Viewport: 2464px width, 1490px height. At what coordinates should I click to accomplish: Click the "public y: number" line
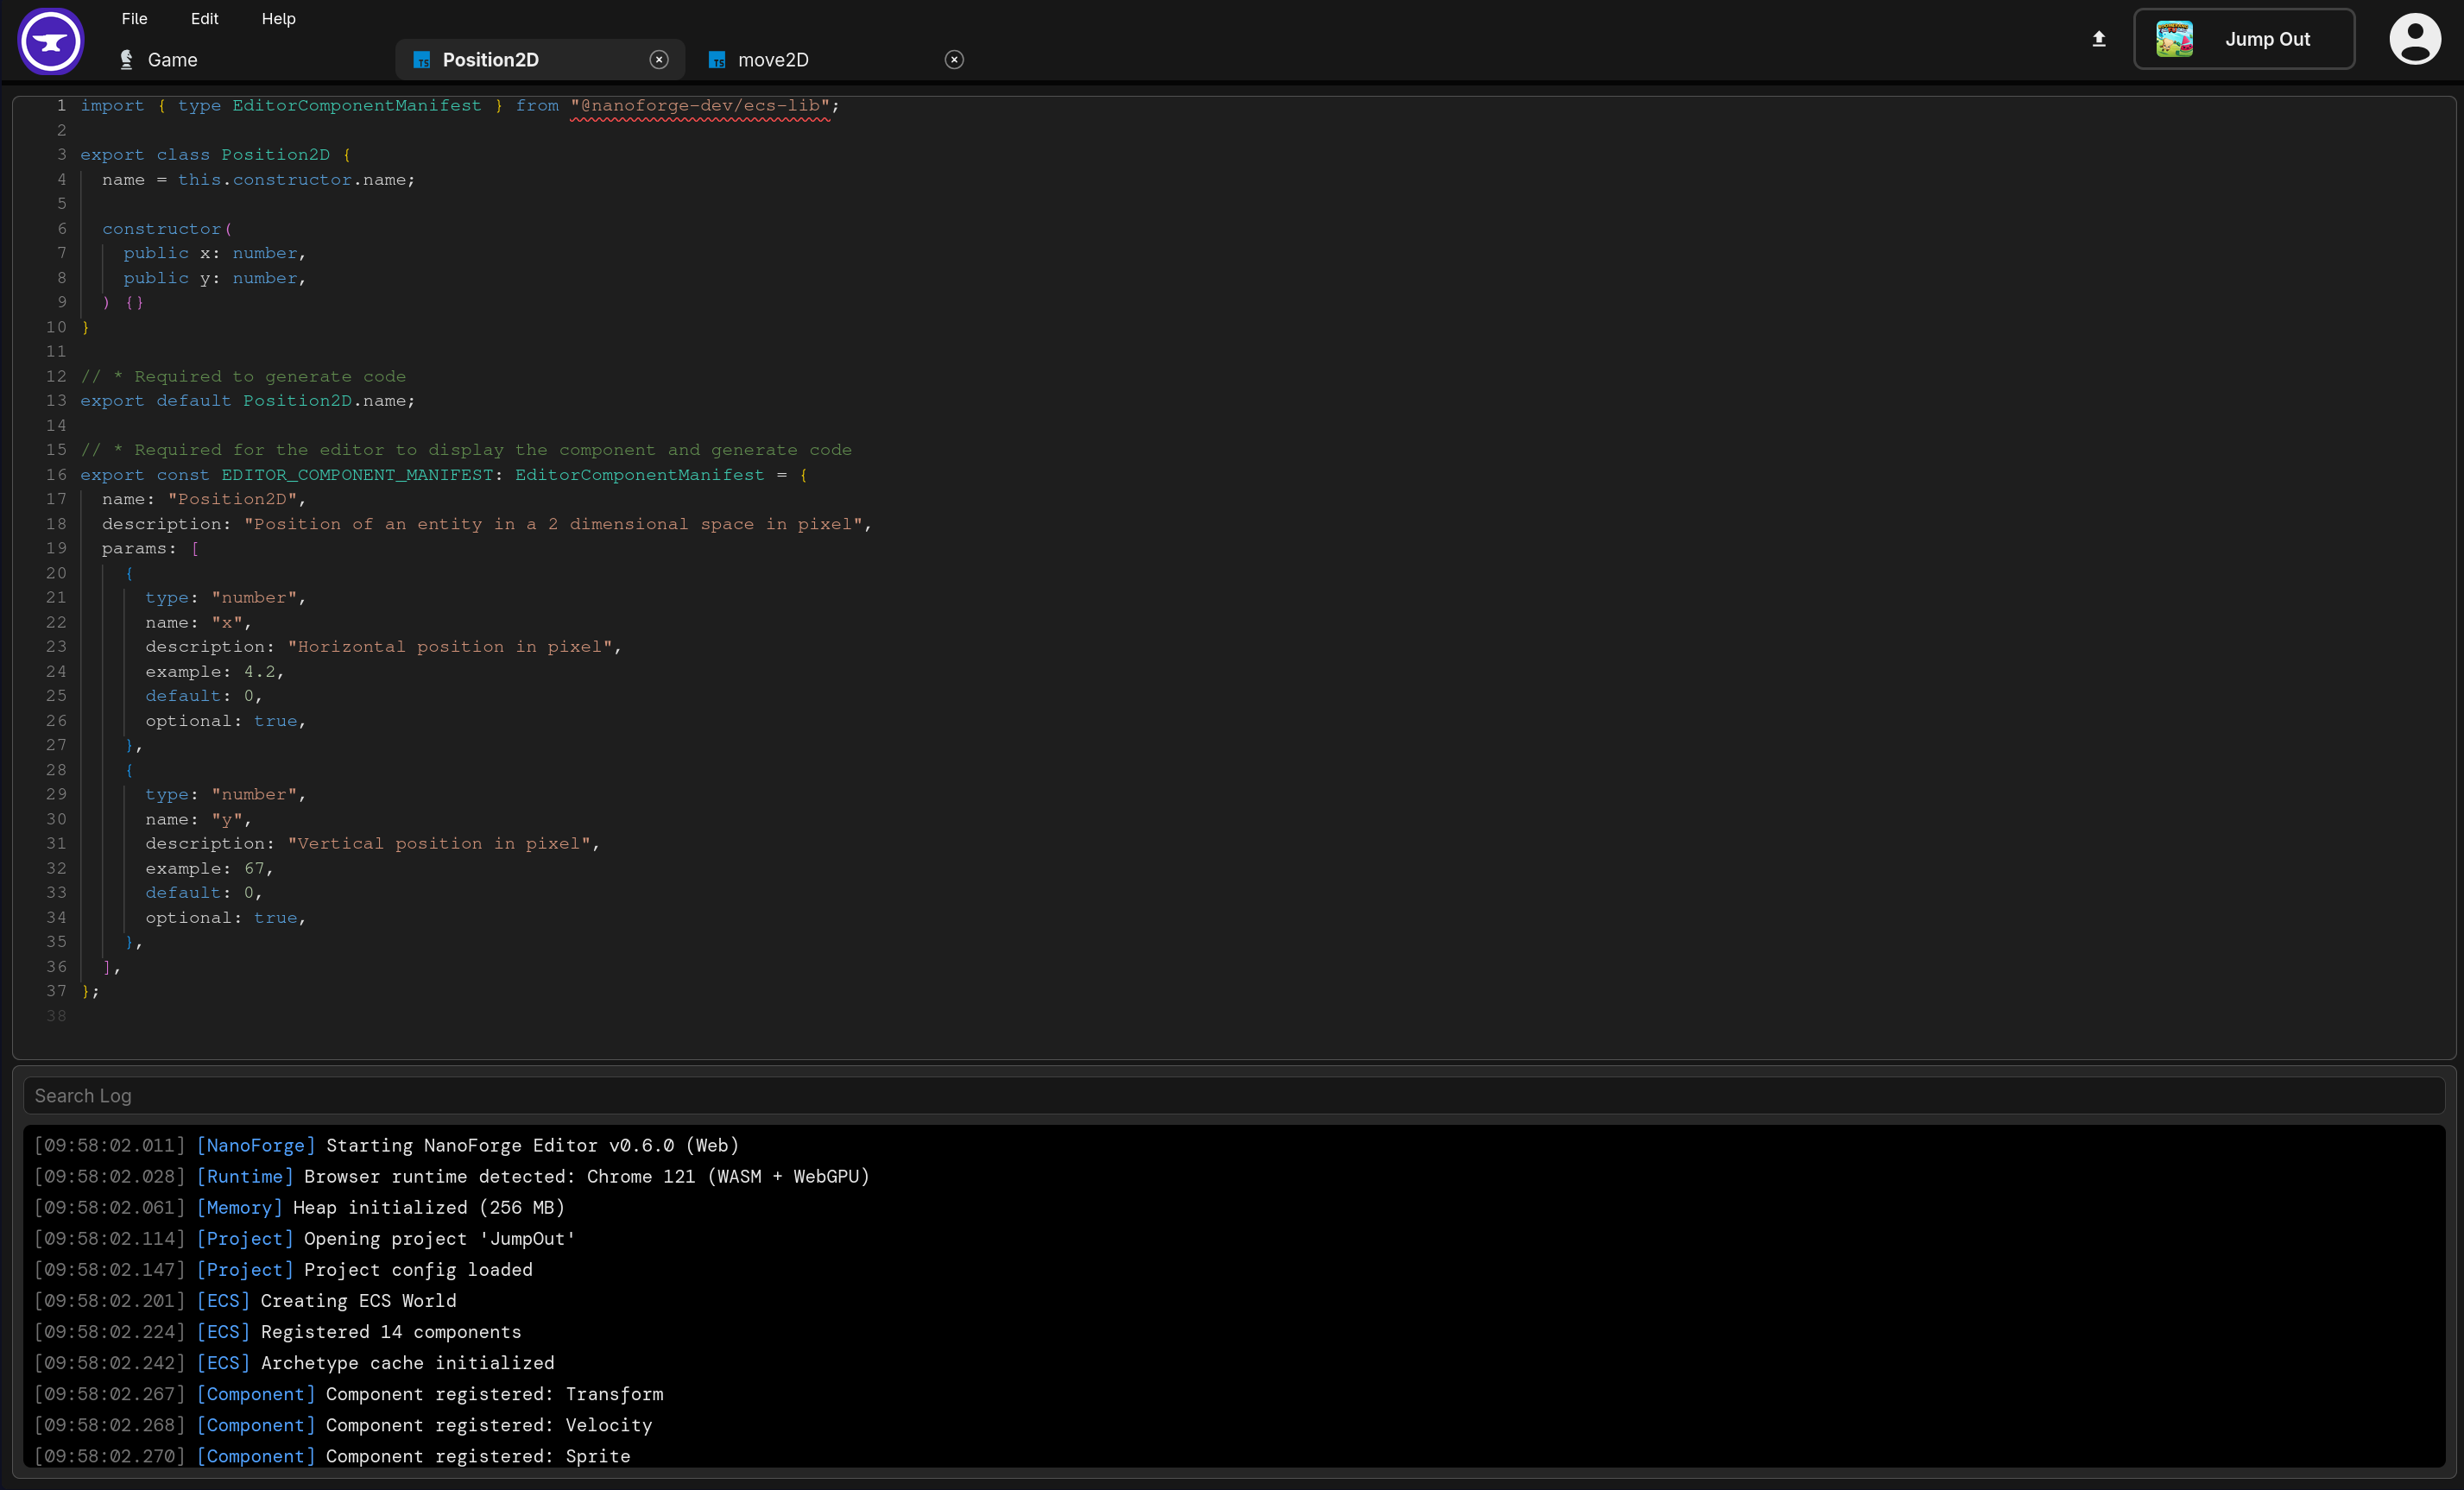pyautogui.click(x=214, y=278)
